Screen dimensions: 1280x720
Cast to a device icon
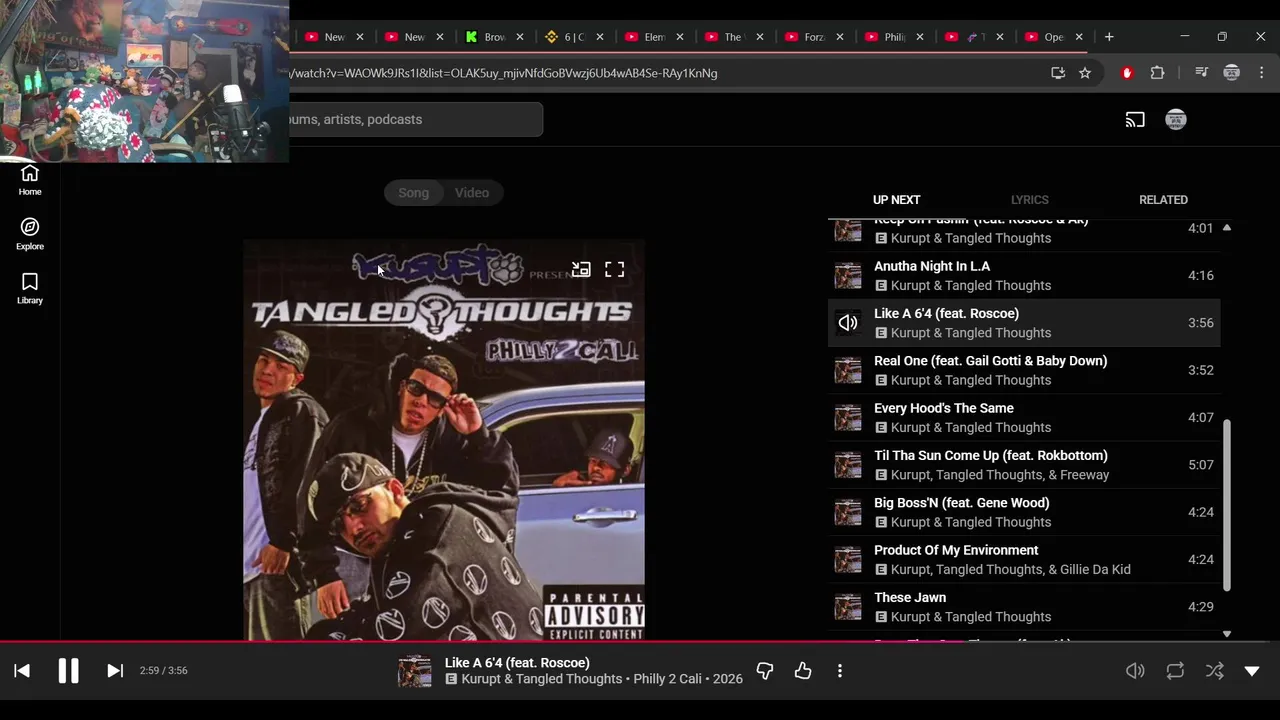tap(1135, 120)
